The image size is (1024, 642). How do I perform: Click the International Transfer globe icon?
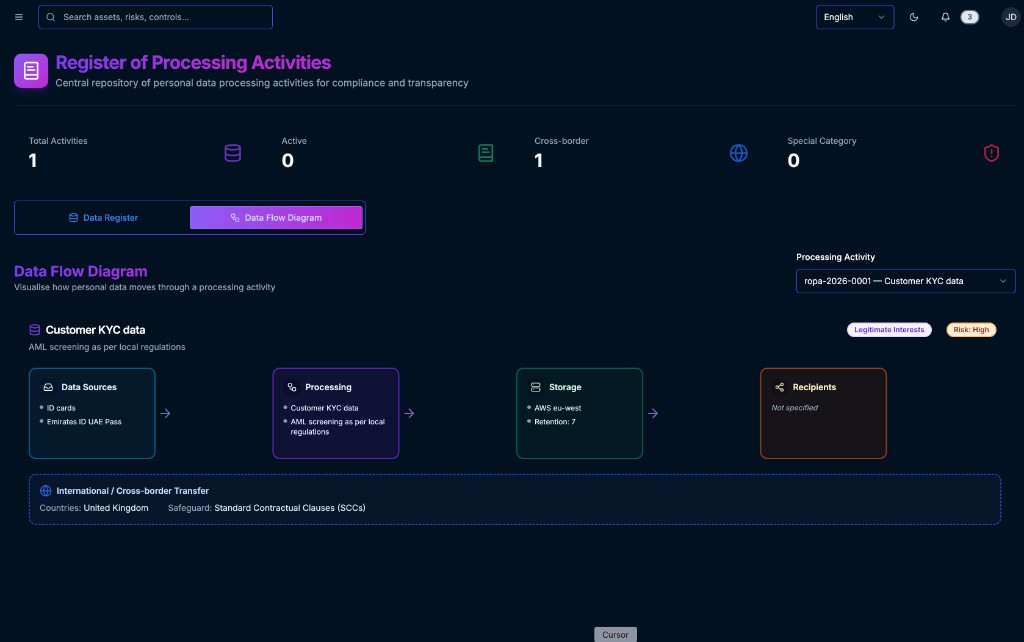[46, 490]
